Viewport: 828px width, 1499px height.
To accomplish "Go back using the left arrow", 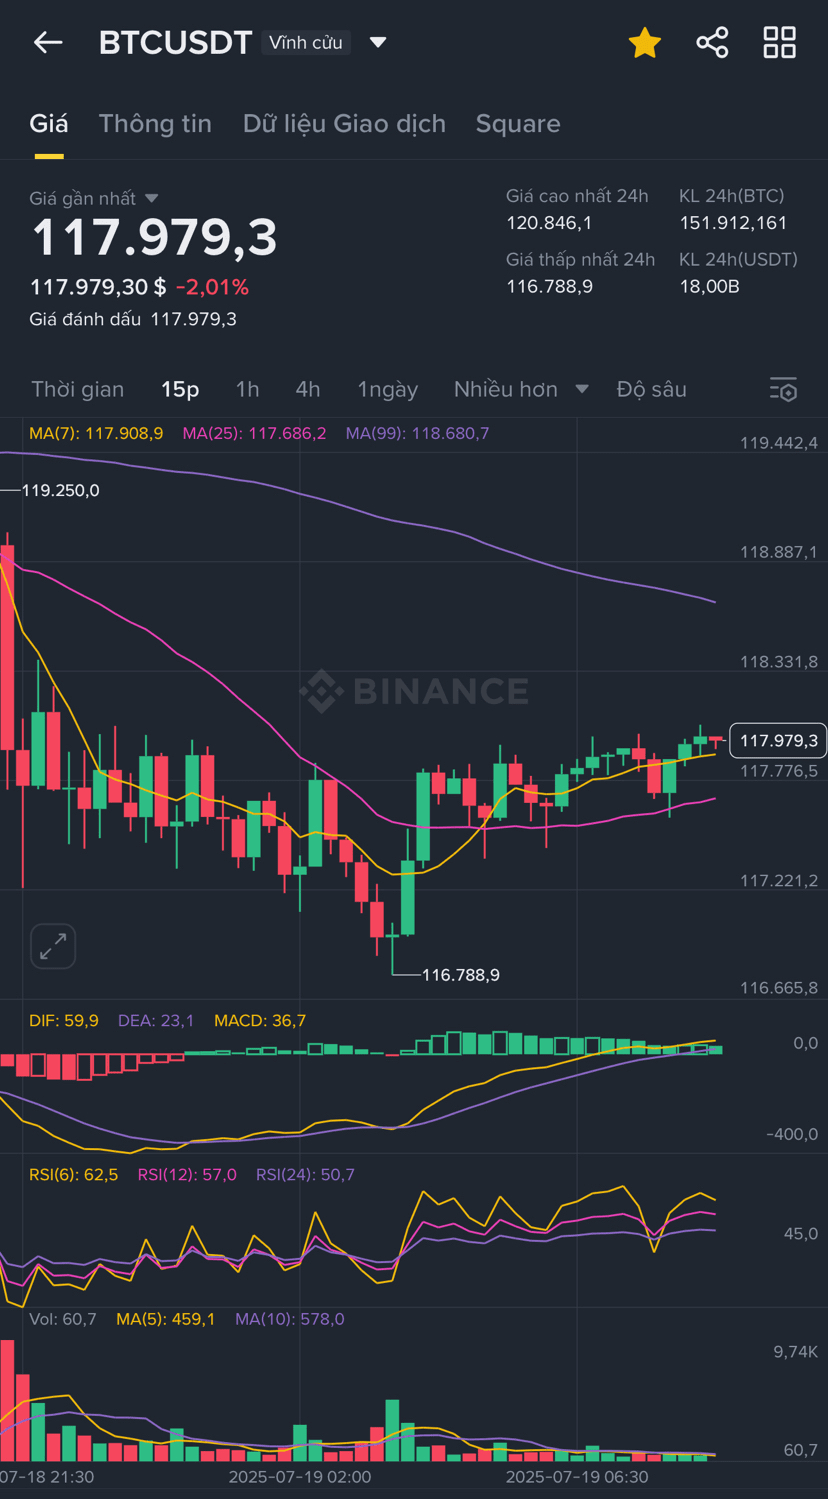I will 48,42.
